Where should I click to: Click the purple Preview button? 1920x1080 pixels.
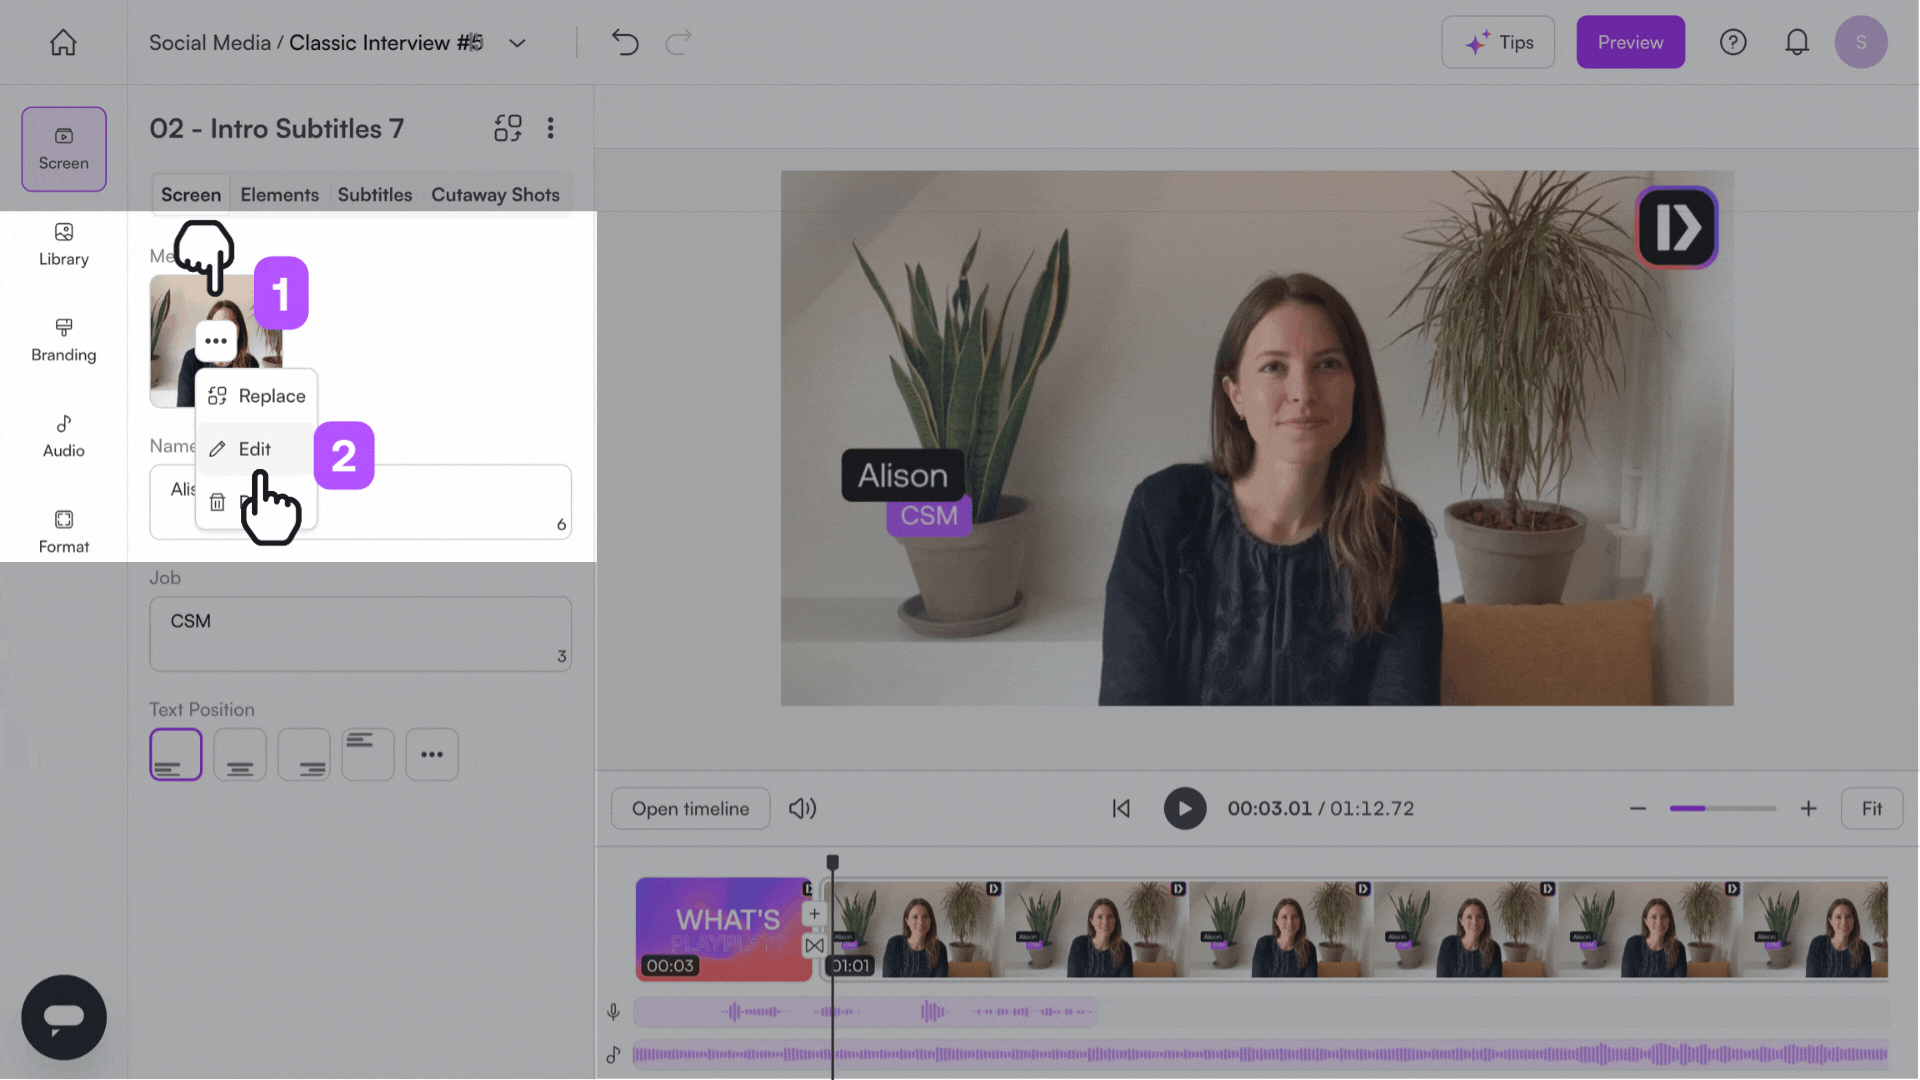tap(1630, 42)
